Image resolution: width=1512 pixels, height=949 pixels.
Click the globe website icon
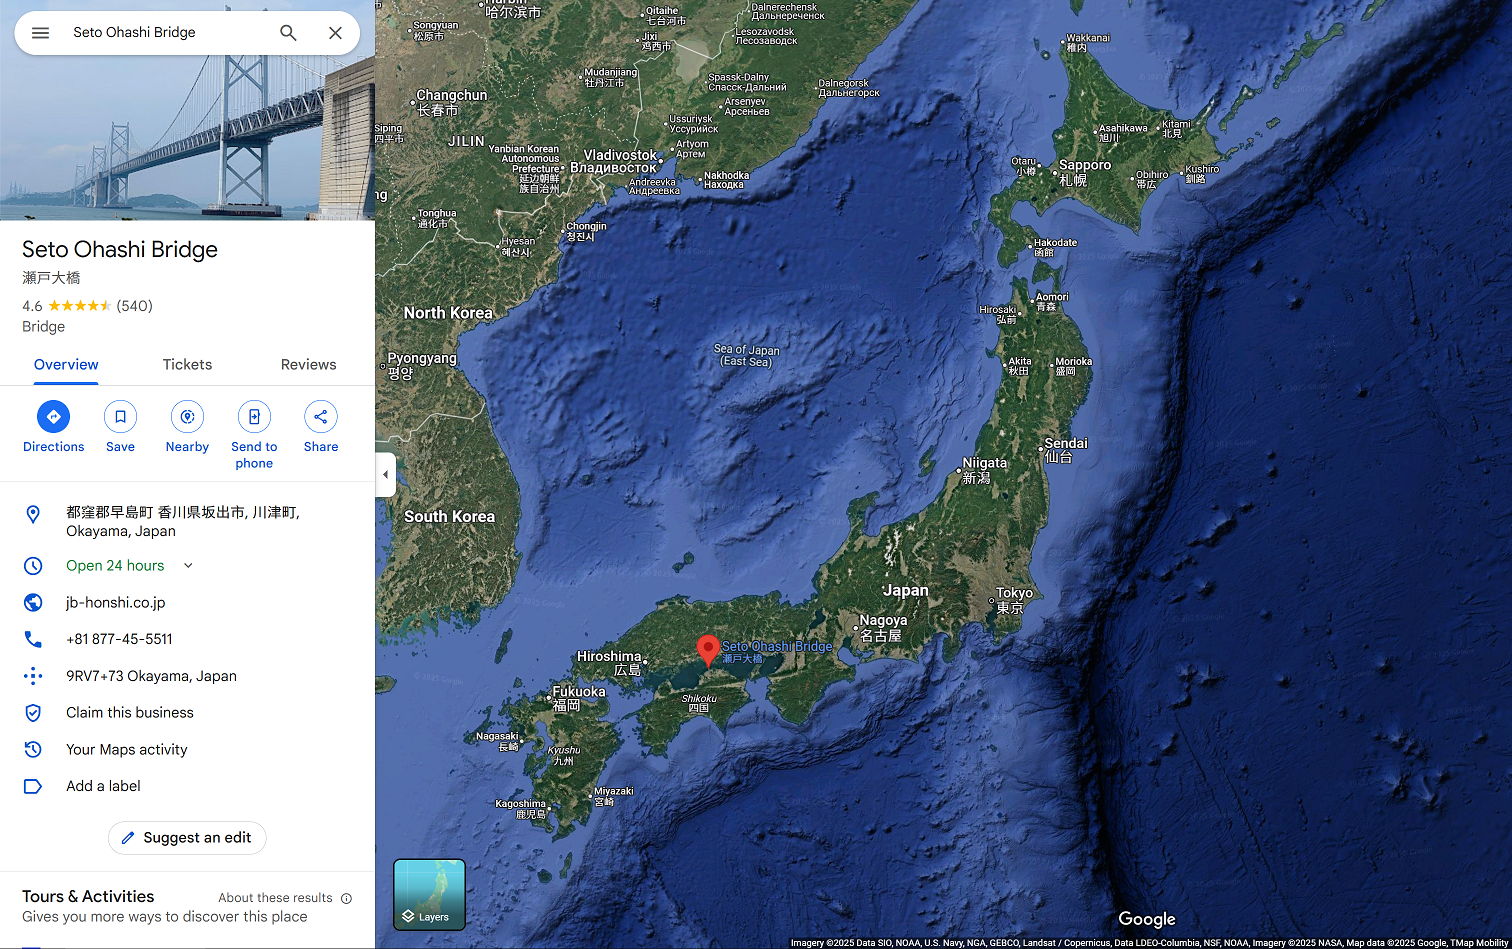pos(33,603)
